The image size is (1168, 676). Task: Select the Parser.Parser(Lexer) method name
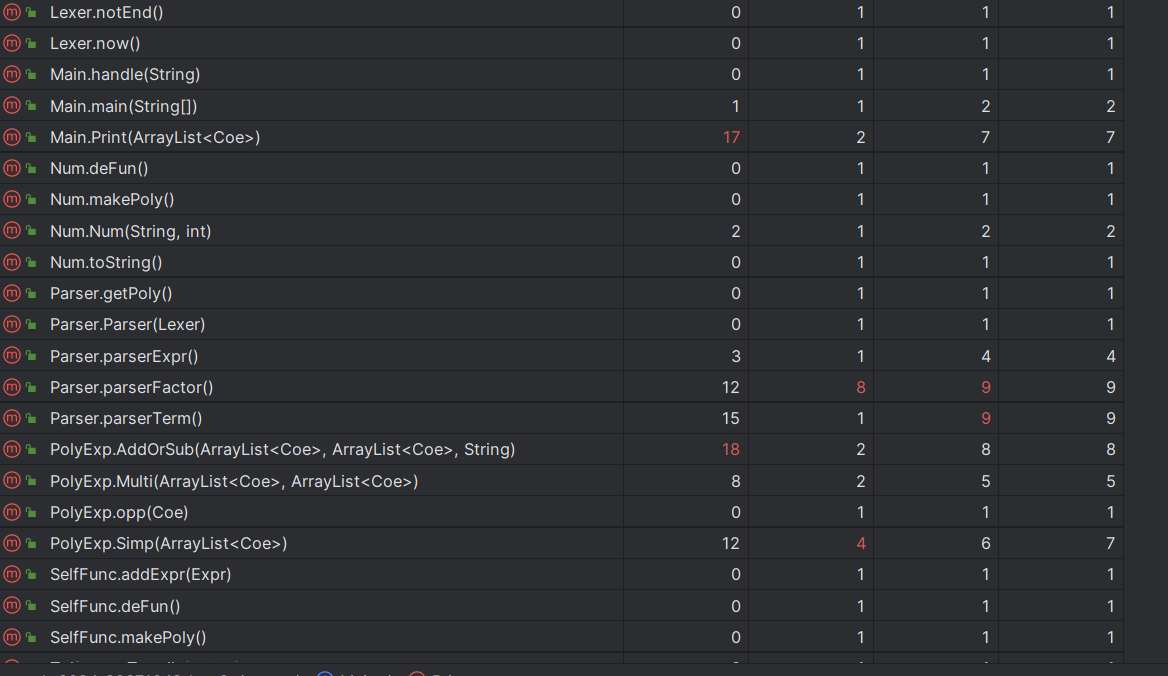pyautogui.click(x=127, y=325)
